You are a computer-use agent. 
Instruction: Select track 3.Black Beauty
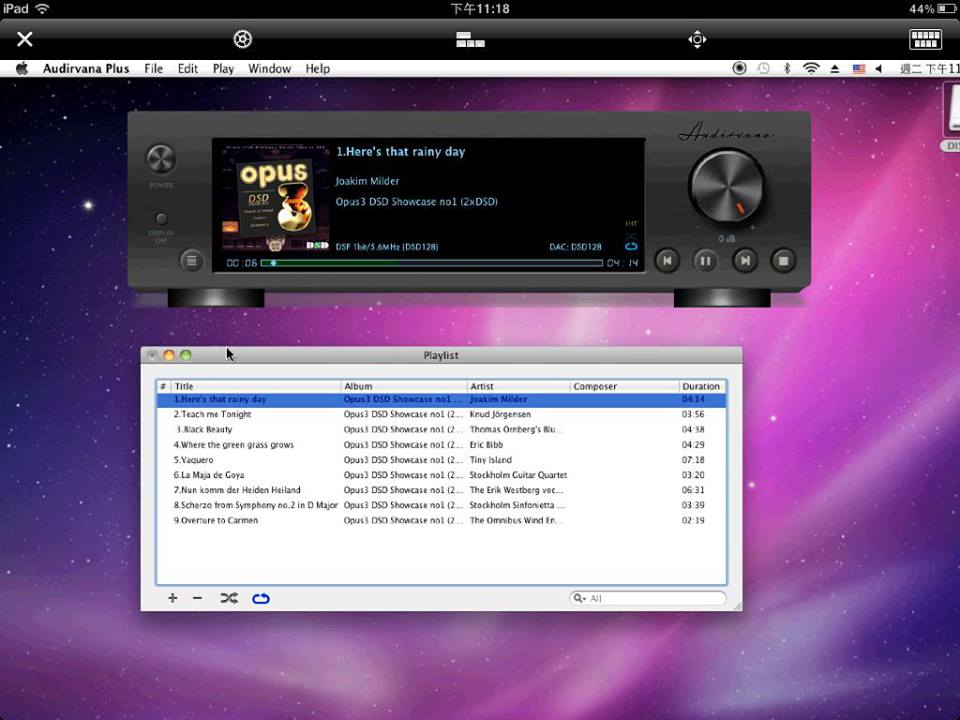tap(441, 430)
